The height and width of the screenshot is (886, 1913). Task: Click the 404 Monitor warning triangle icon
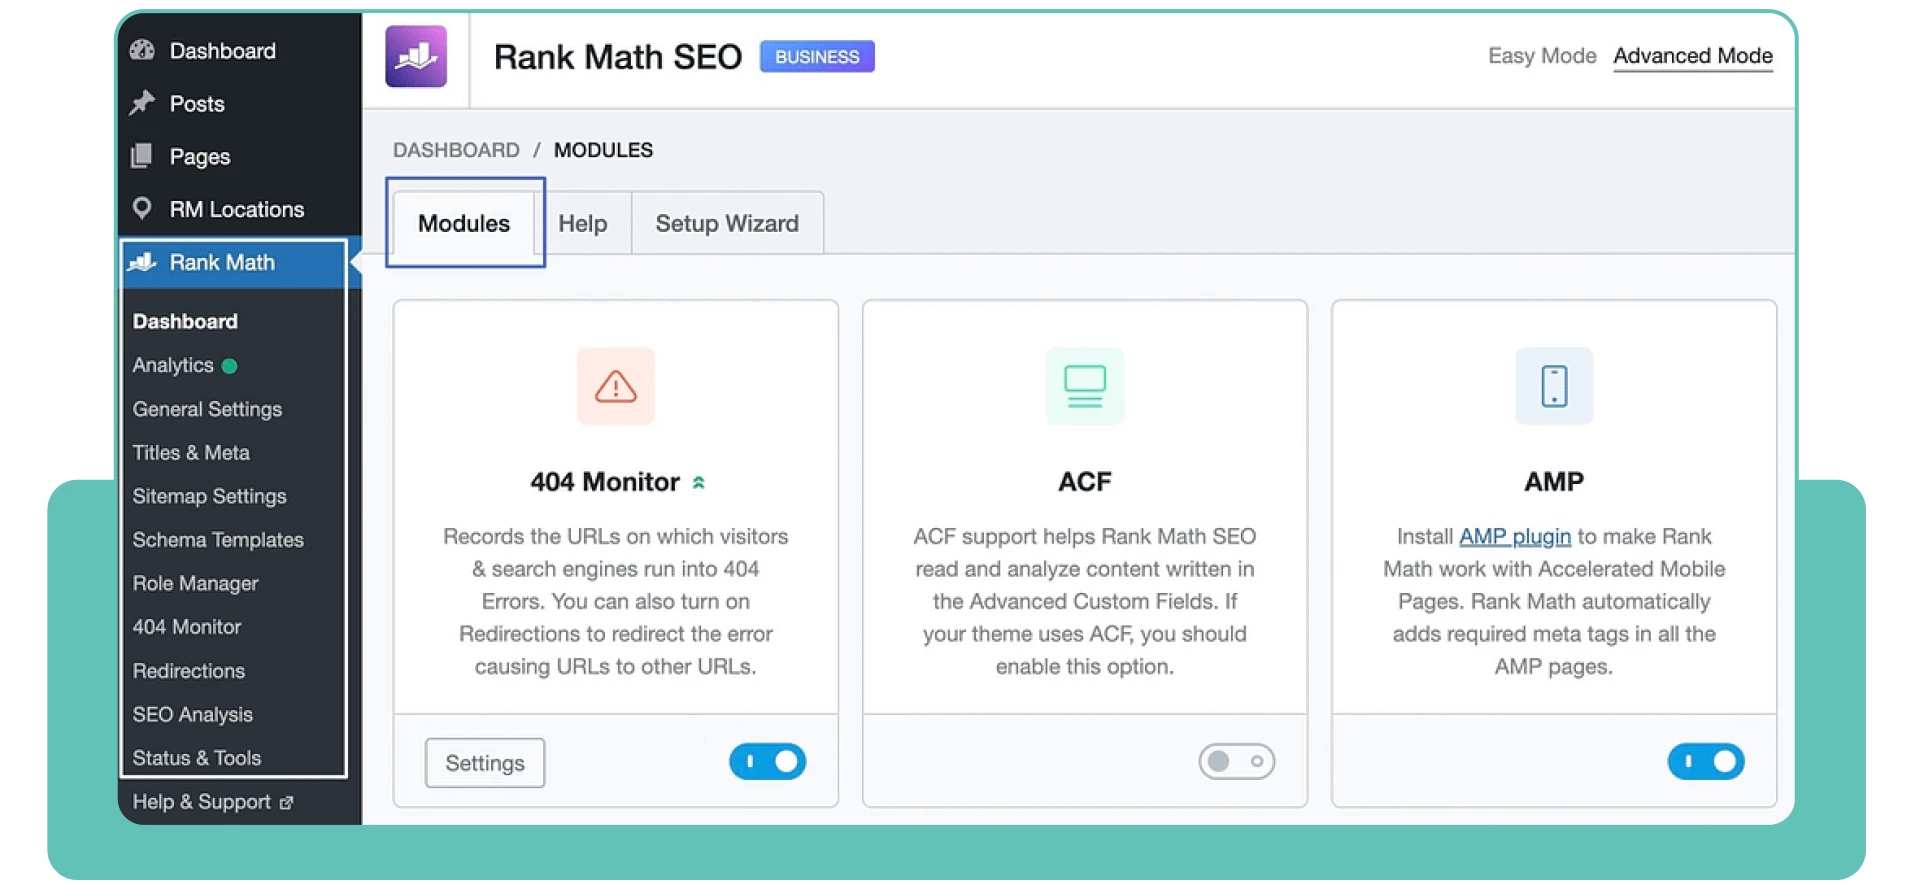[616, 386]
